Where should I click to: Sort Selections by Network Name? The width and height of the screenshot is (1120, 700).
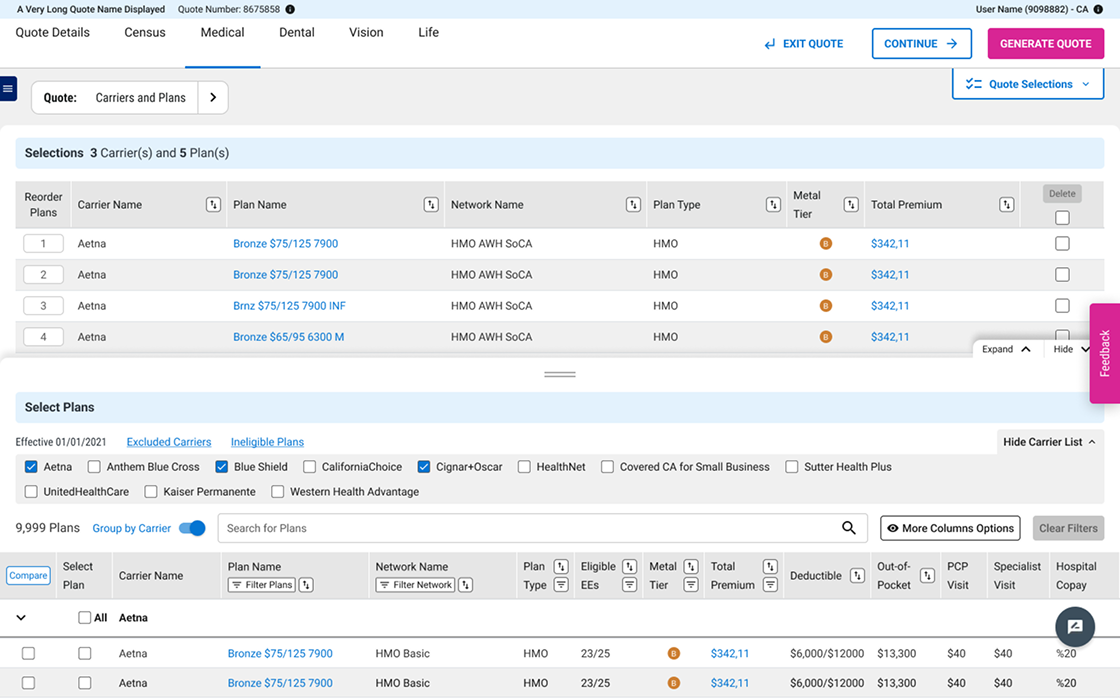pos(633,204)
